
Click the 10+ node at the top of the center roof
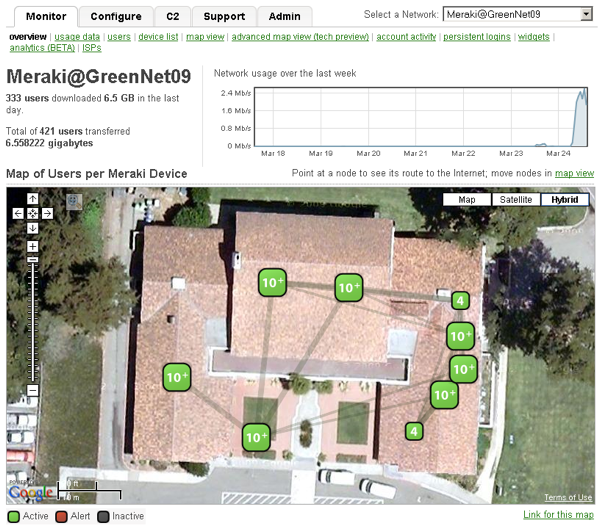pyautogui.click(x=272, y=282)
